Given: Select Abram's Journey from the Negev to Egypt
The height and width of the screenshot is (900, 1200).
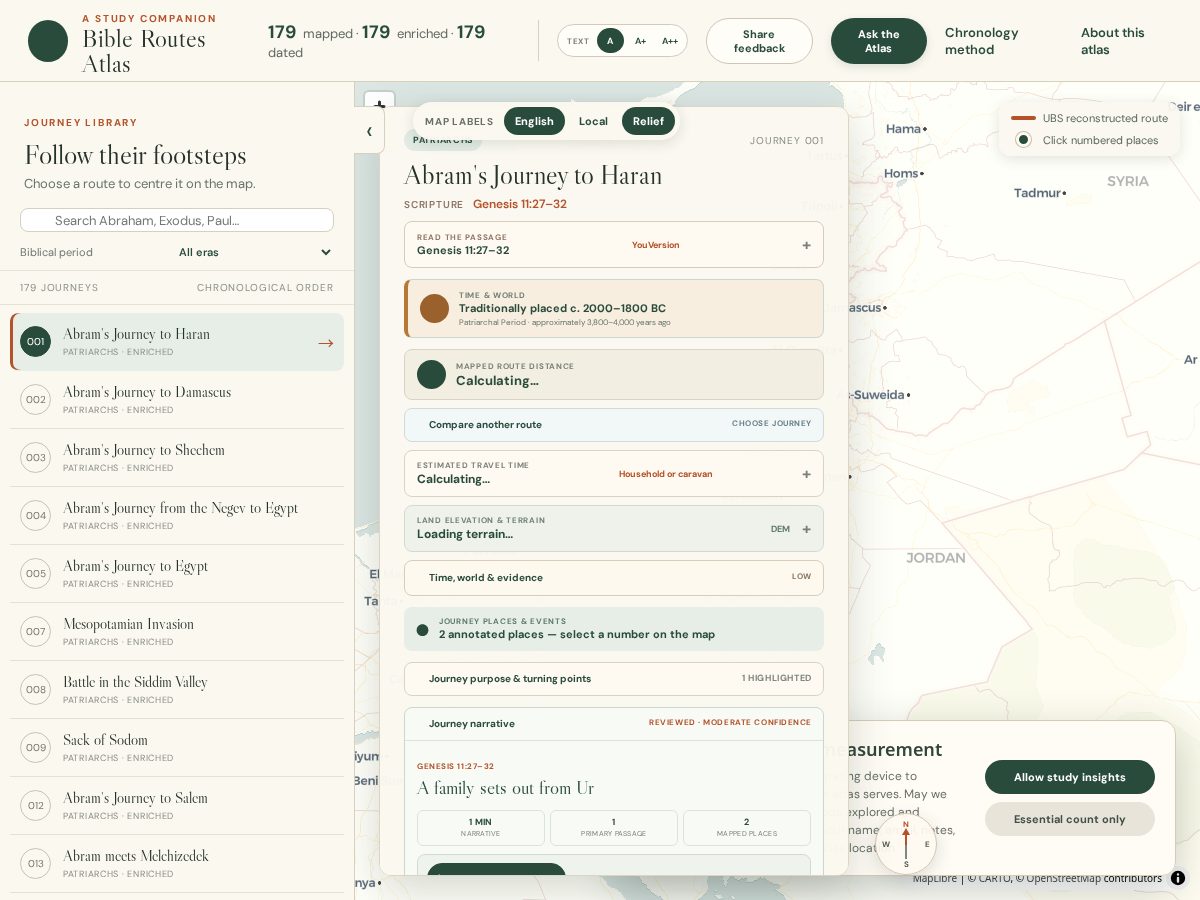Looking at the screenshot, I should pyautogui.click(x=177, y=516).
